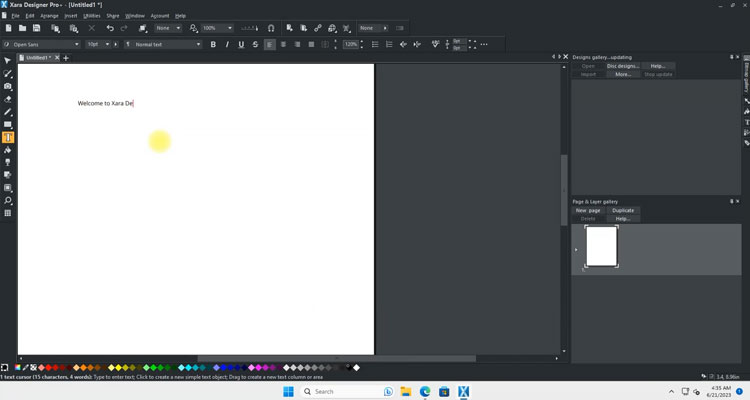
Task: Open the Edit menu
Action: 30,16
